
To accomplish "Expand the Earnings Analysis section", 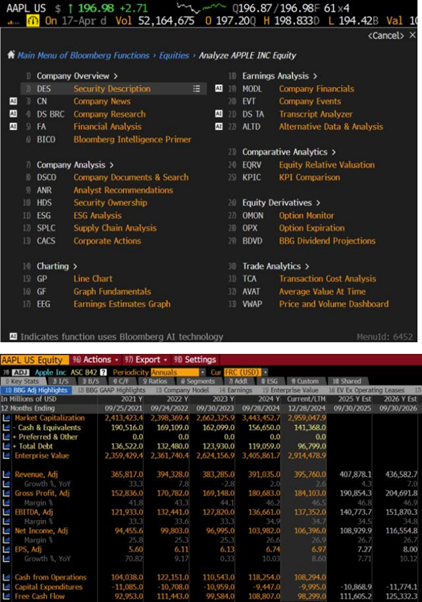I will pos(280,76).
